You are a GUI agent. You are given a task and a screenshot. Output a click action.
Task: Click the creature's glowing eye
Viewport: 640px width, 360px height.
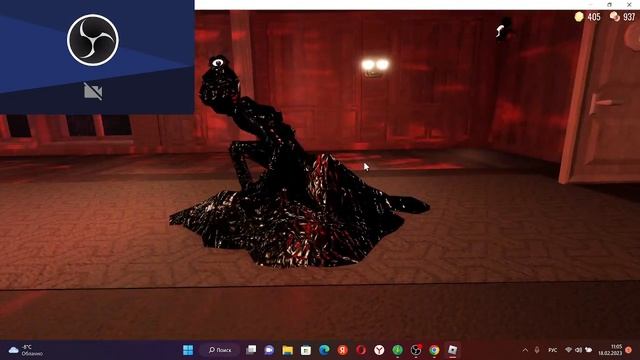[218, 63]
